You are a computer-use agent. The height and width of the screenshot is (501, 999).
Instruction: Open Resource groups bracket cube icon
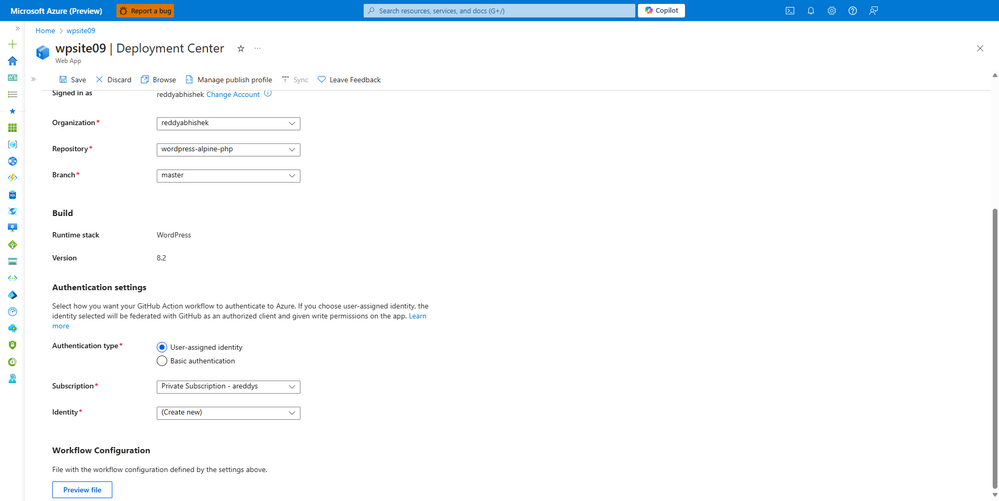(12, 145)
